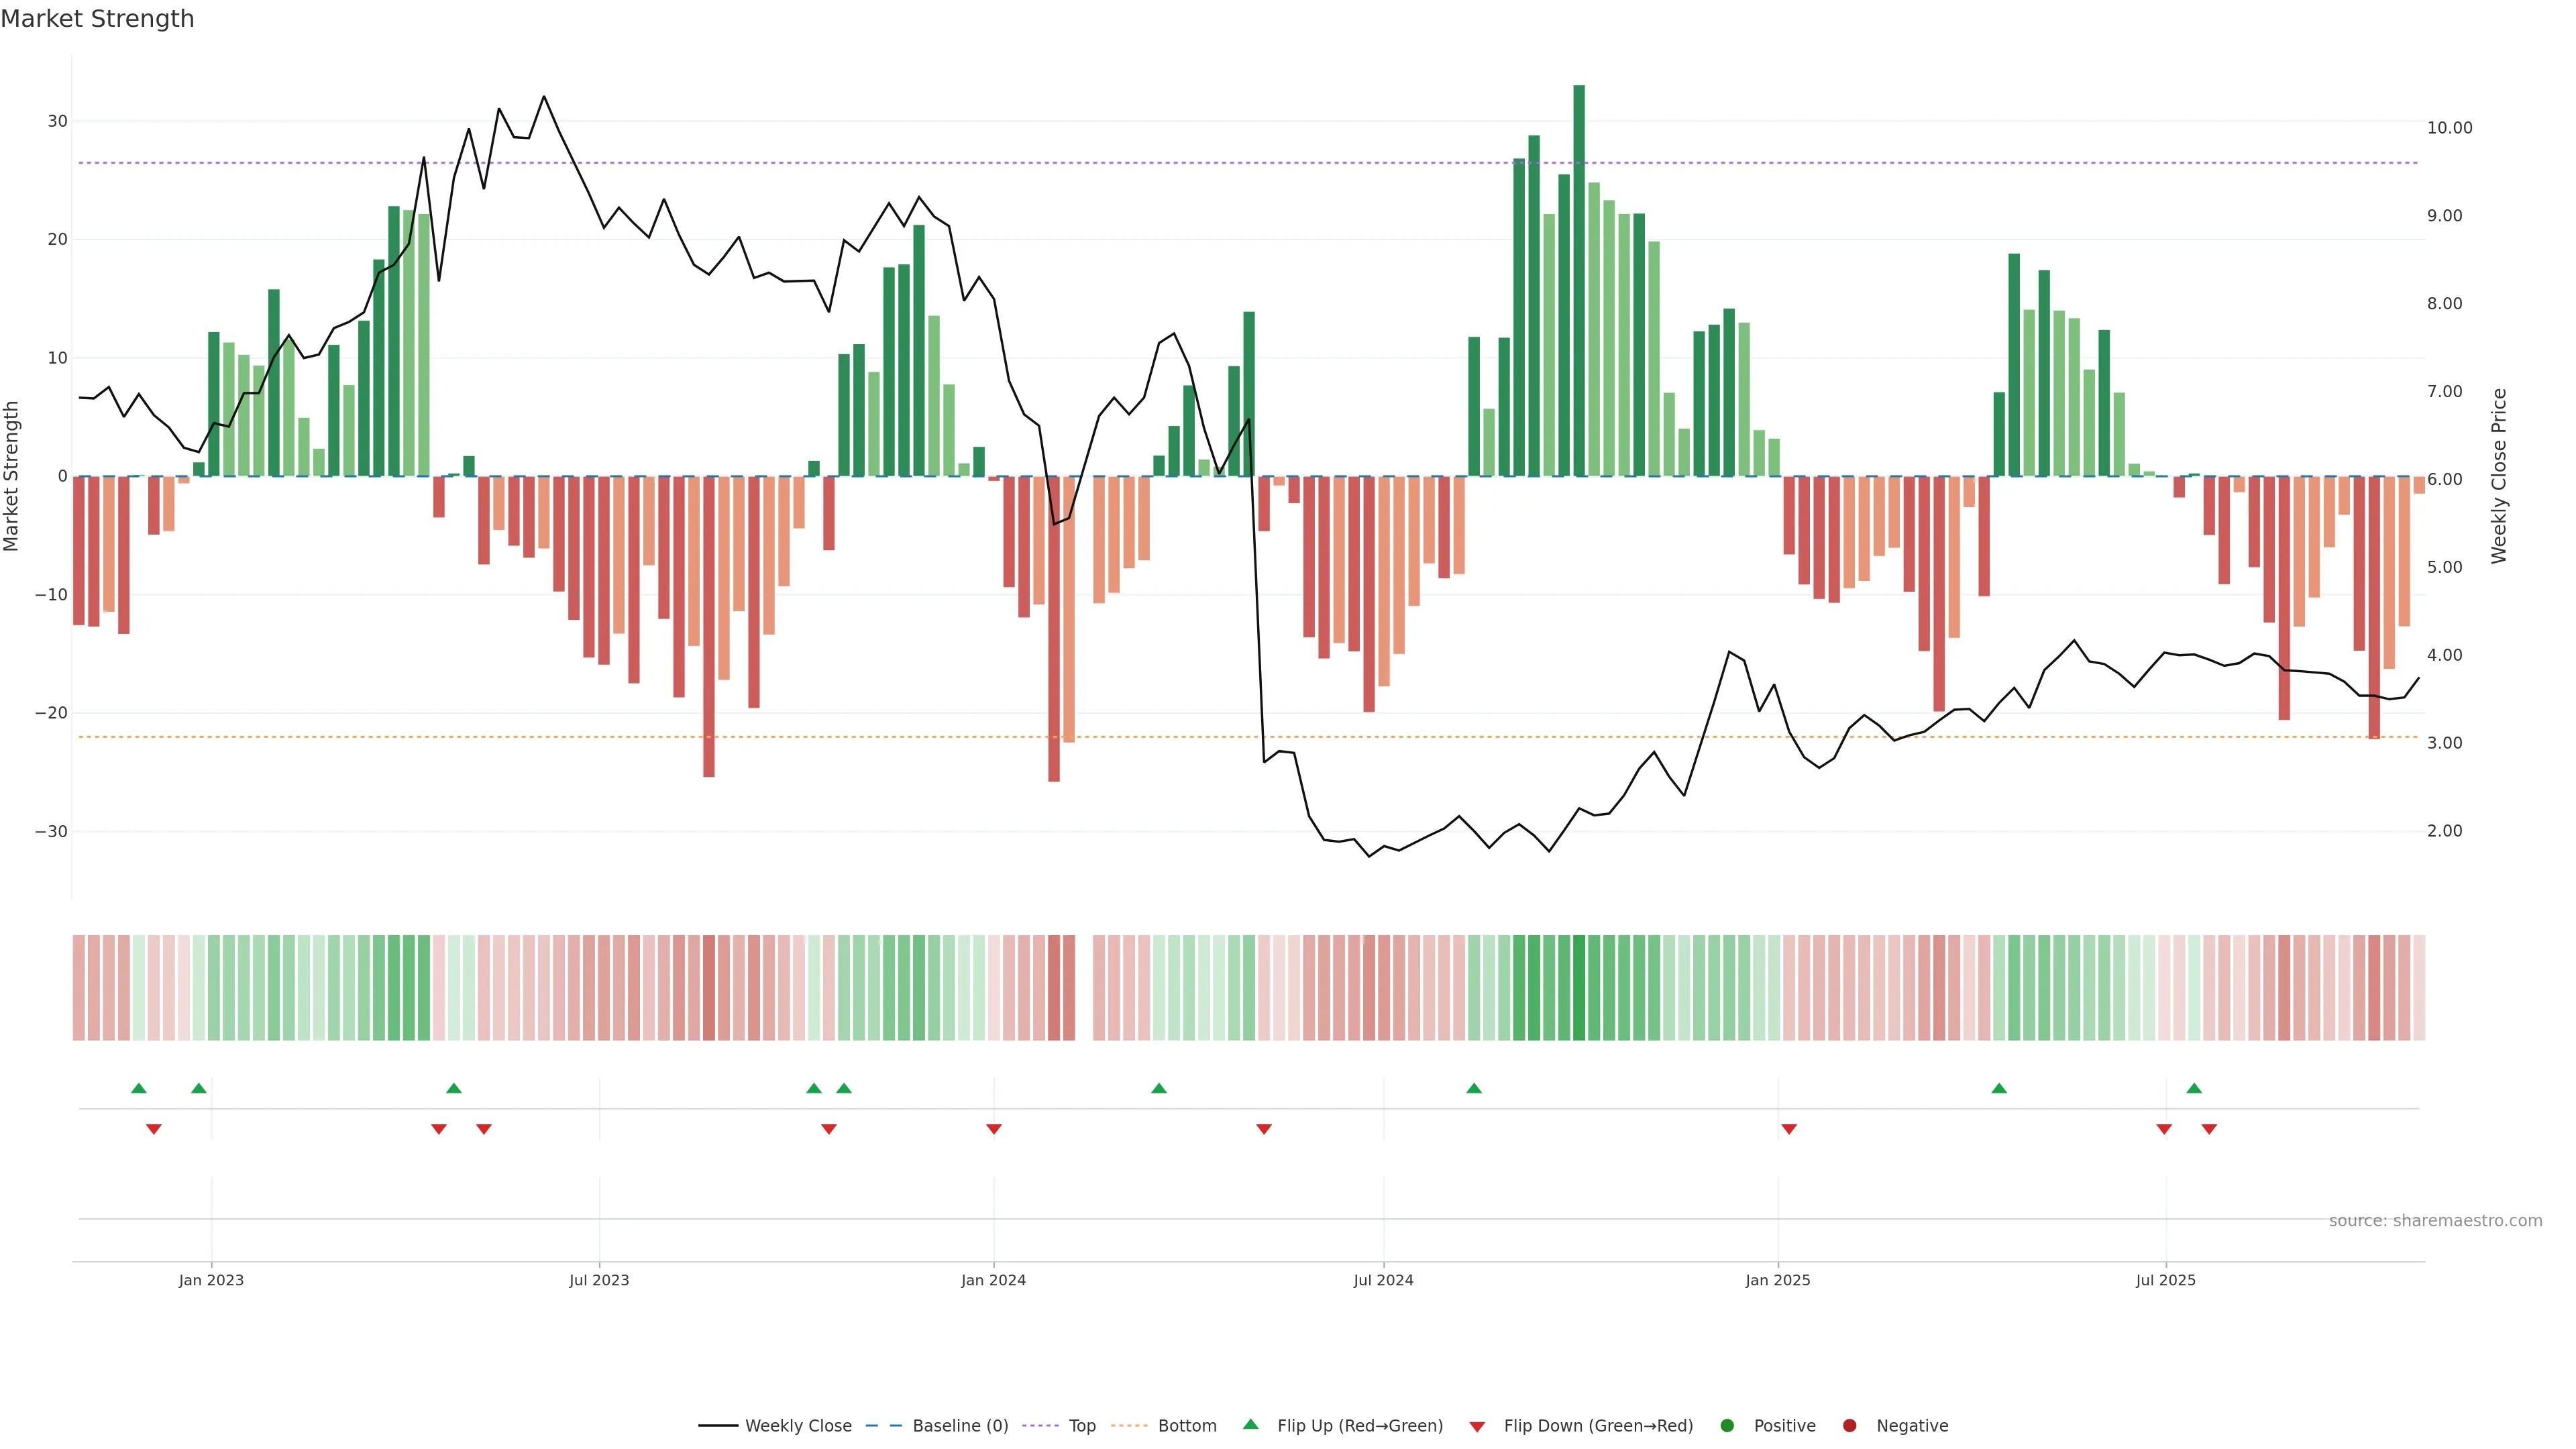
Task: Click the flip-down marker at Jan 2024
Action: (x=994, y=1129)
